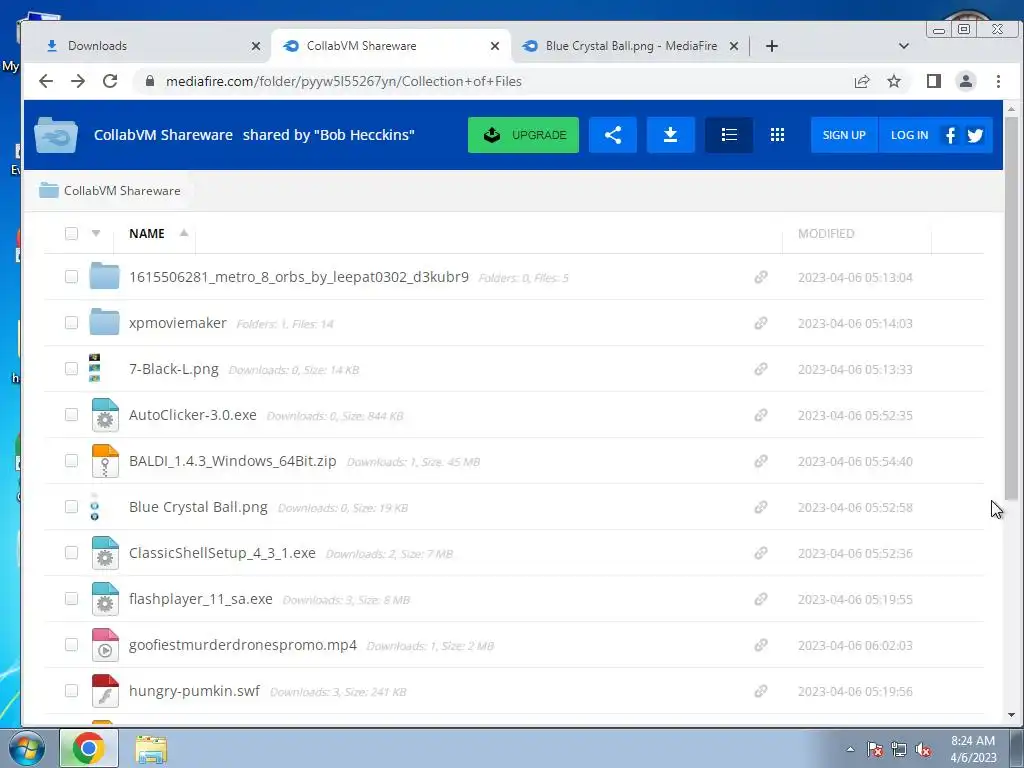This screenshot has width=1024, height=768.
Task: Bookmark this page with the star
Action: [x=894, y=81]
